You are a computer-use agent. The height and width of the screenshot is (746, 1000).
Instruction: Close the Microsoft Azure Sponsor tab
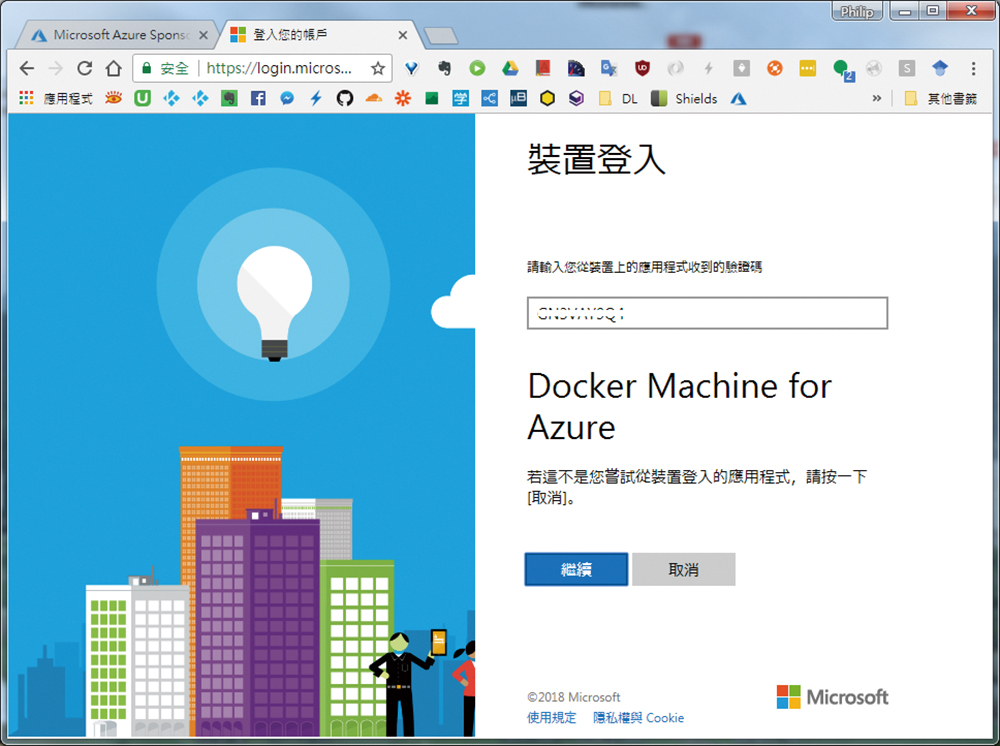[x=203, y=35]
